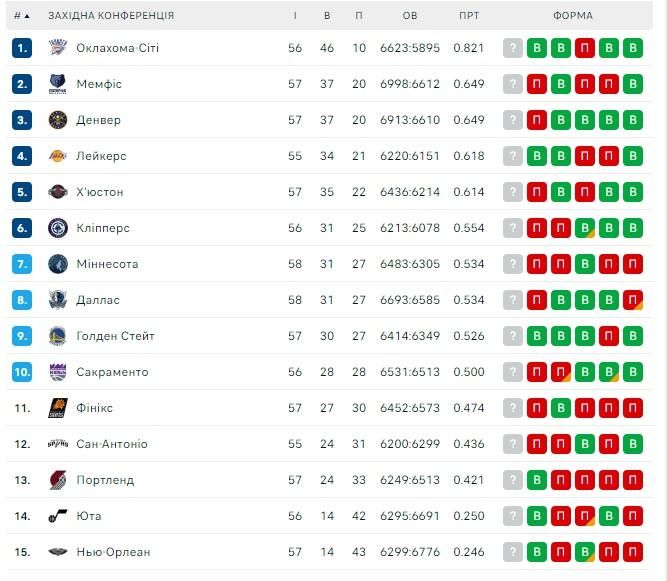Click the Portland Trail Blazers logo
This screenshot has height=581, width=667.
pos(57,480)
